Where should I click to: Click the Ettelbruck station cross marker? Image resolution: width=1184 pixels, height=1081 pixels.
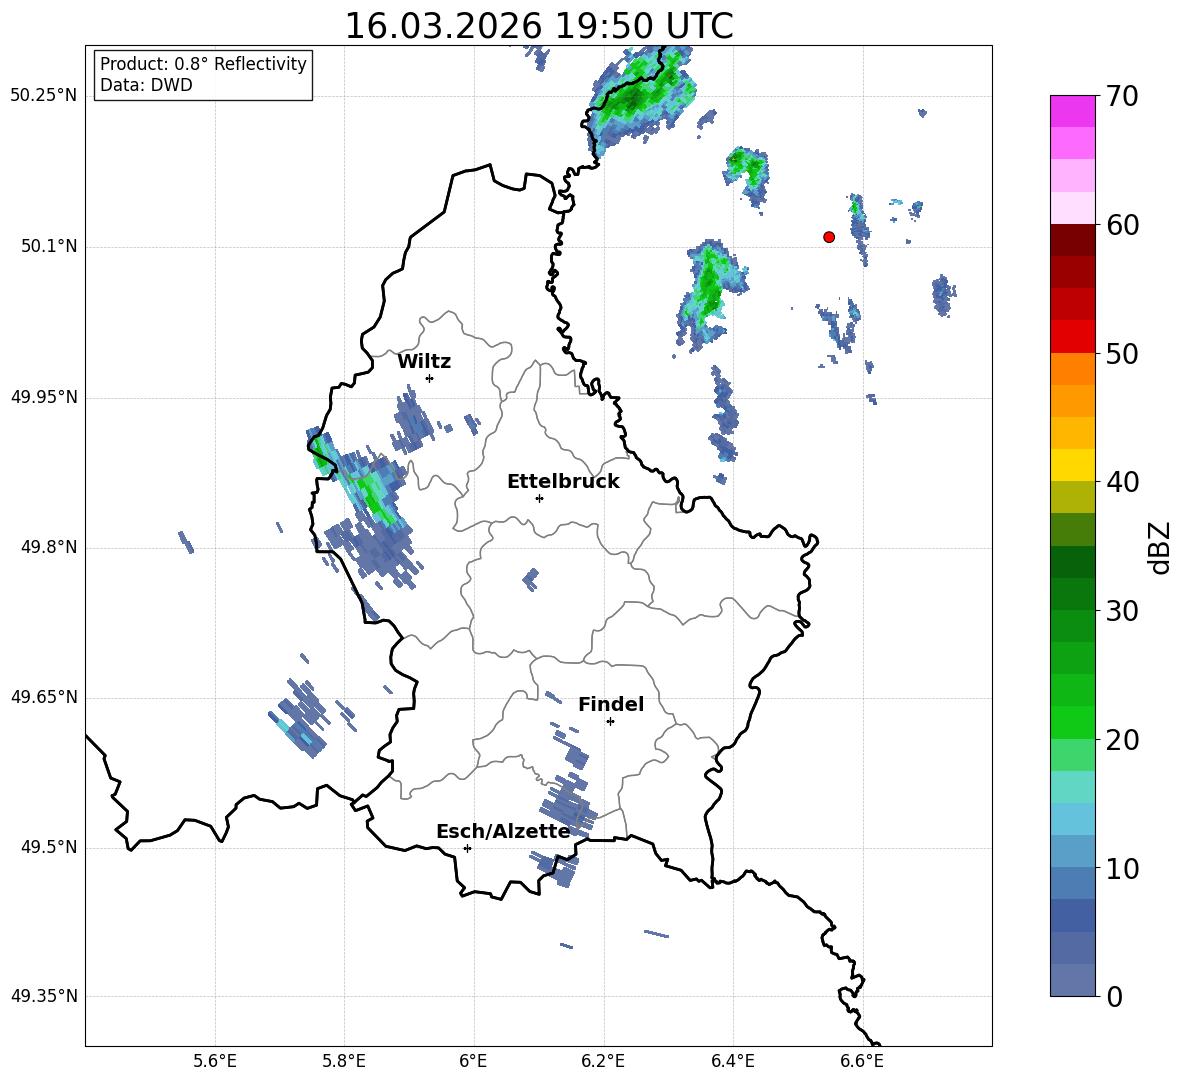tap(539, 498)
